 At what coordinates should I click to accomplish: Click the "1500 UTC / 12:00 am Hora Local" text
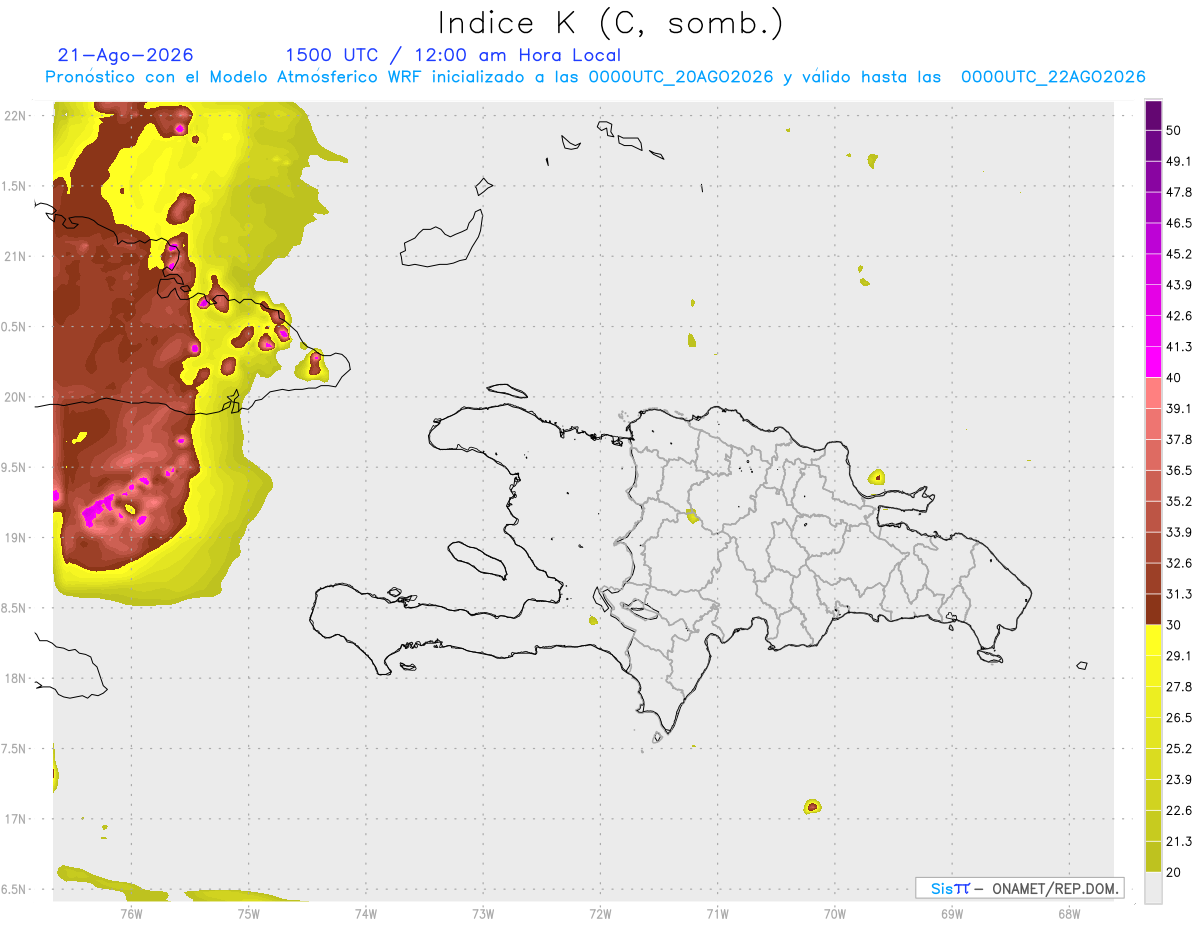[453, 55]
